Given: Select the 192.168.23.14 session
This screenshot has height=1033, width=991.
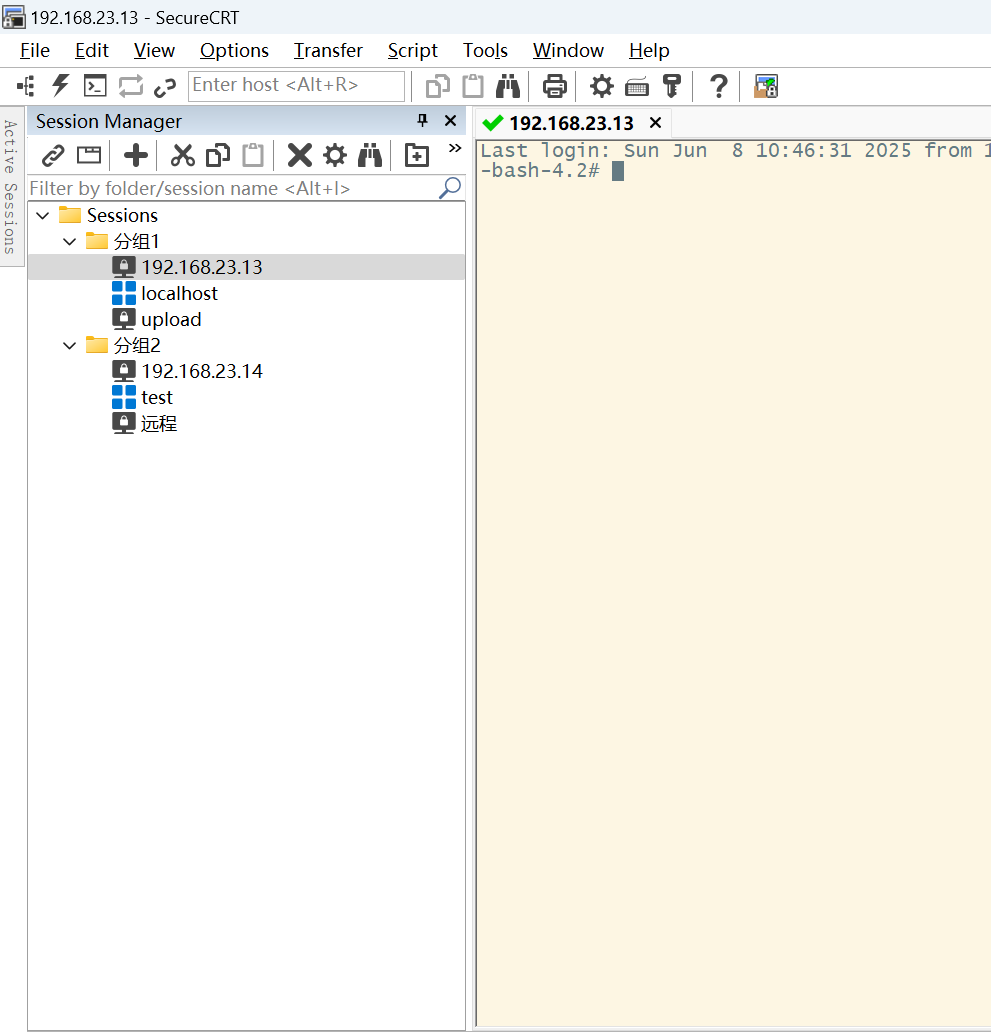Looking at the screenshot, I should tap(202, 371).
